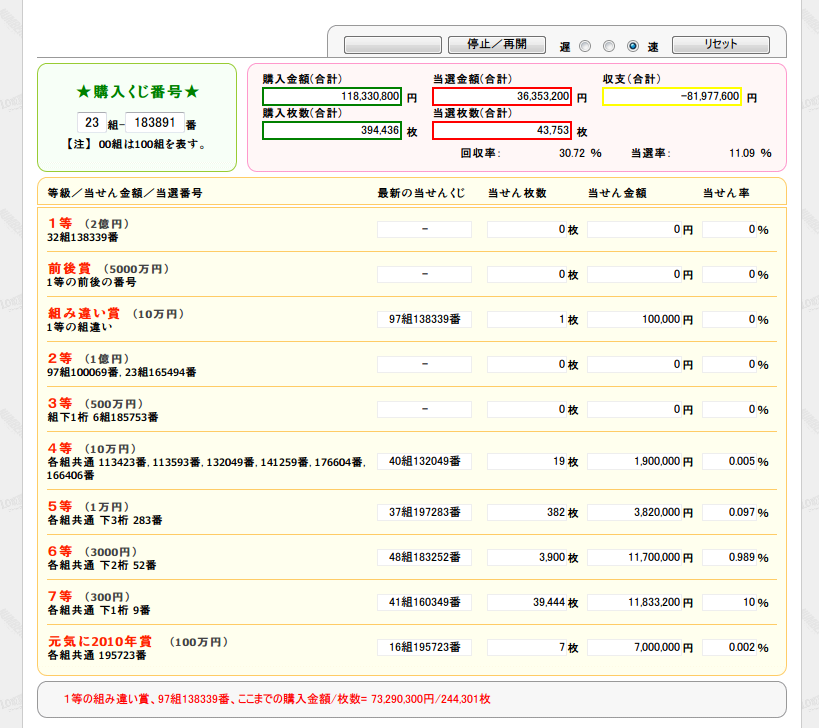Click 7等 winning count 39,444 field
The width and height of the screenshot is (819, 728).
point(526,603)
